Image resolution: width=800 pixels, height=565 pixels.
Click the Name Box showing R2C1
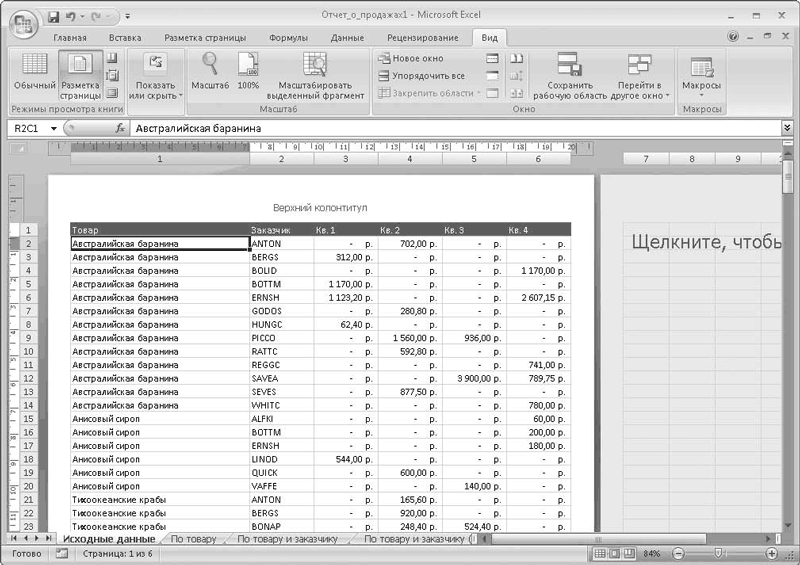28,128
